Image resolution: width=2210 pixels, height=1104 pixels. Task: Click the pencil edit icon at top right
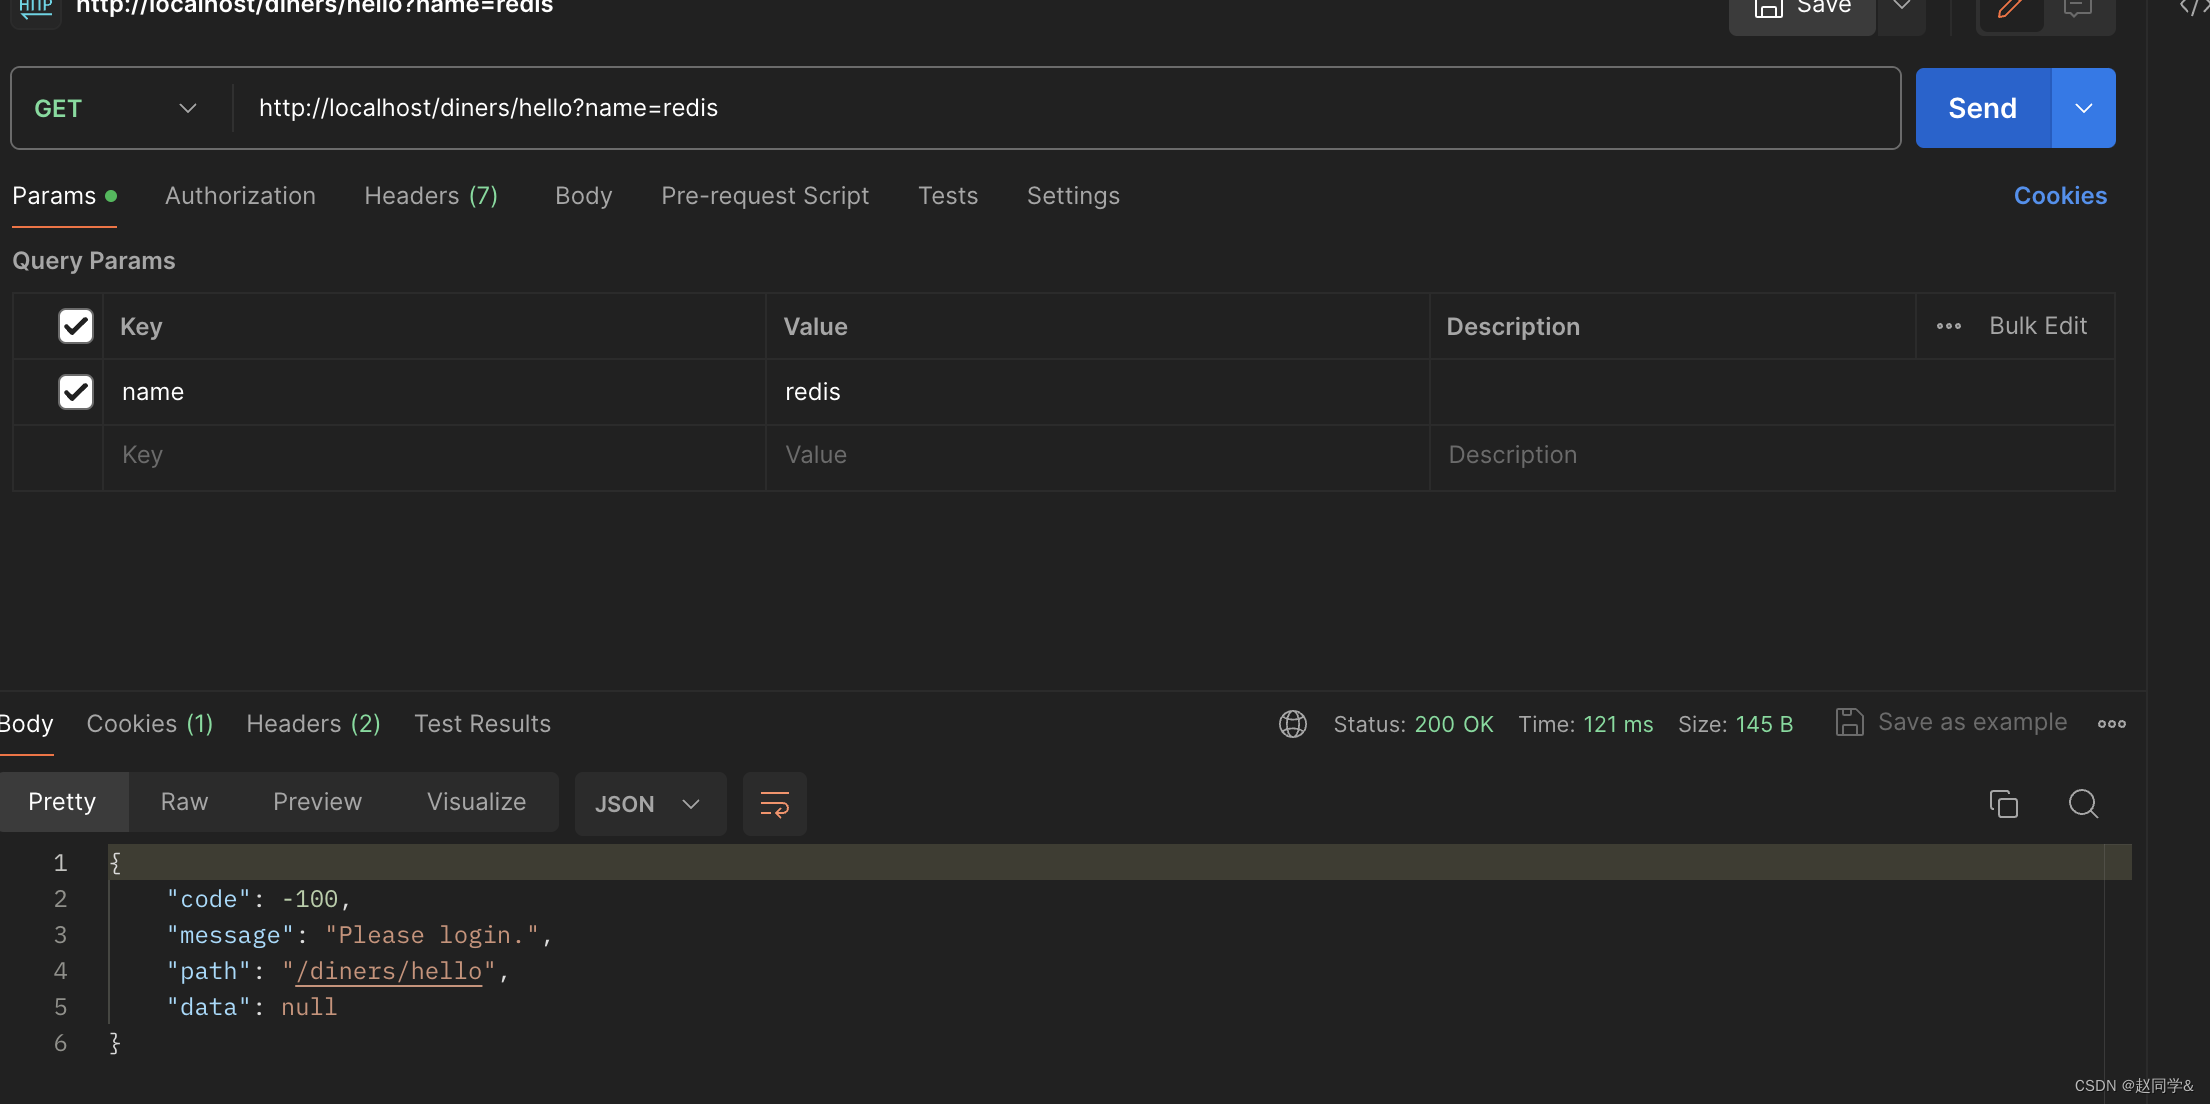[x=2010, y=10]
